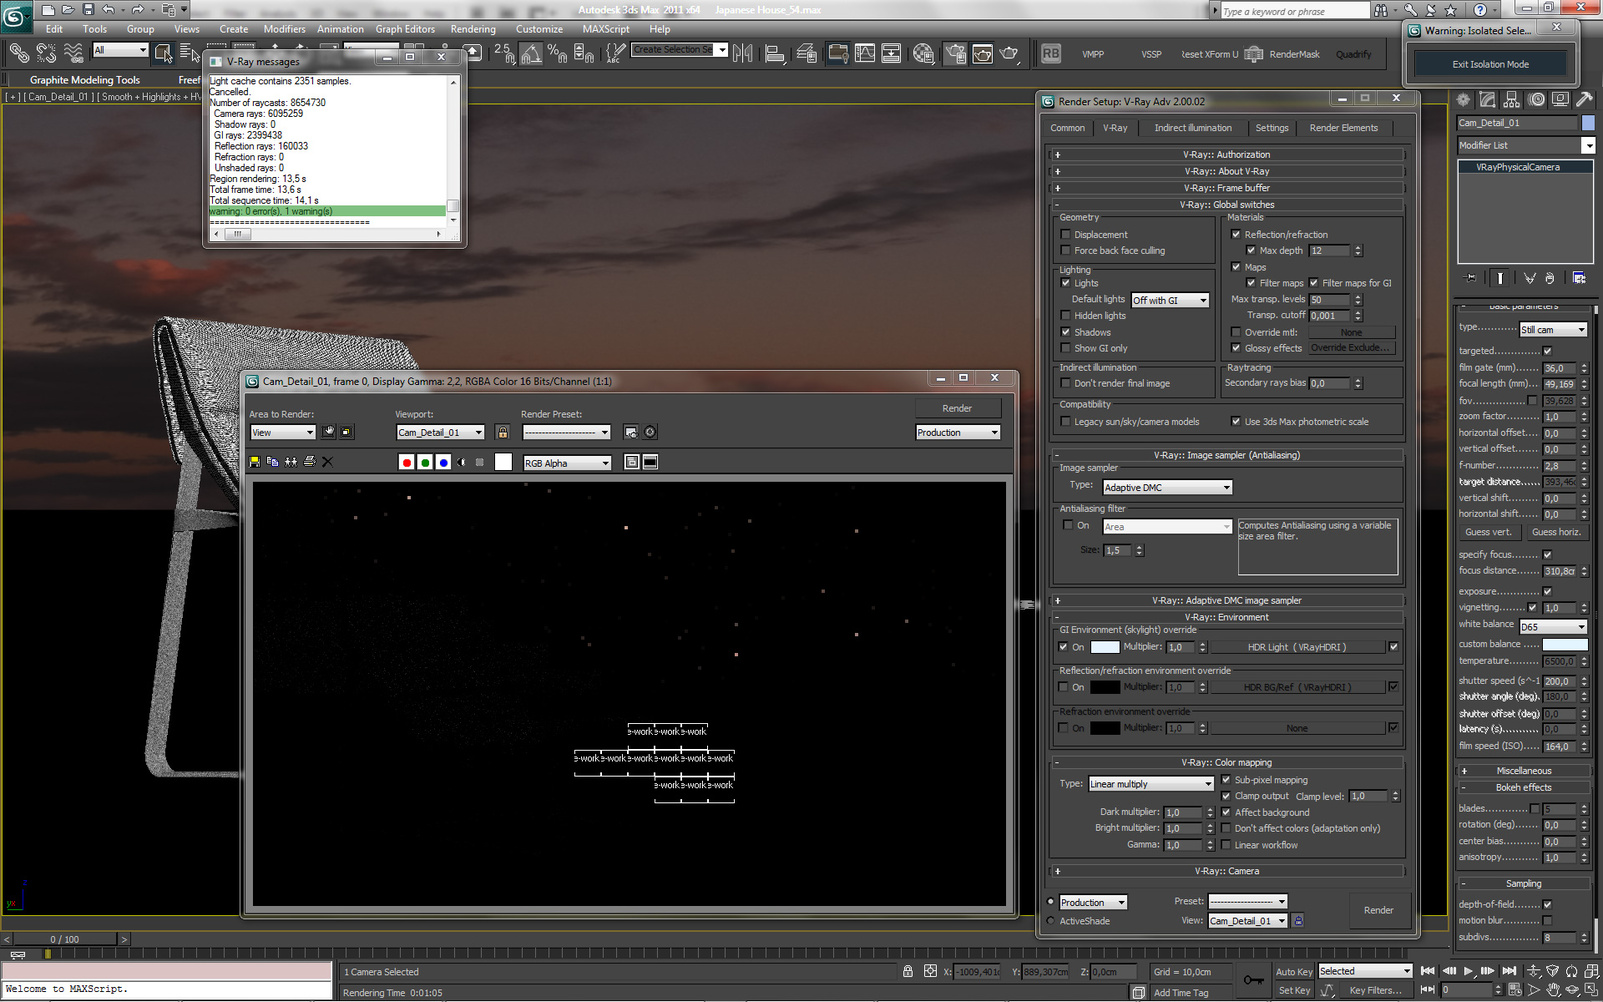Open the Modifier List dropdown
Viewport: 1603px width, 1002px height.
point(1526,145)
